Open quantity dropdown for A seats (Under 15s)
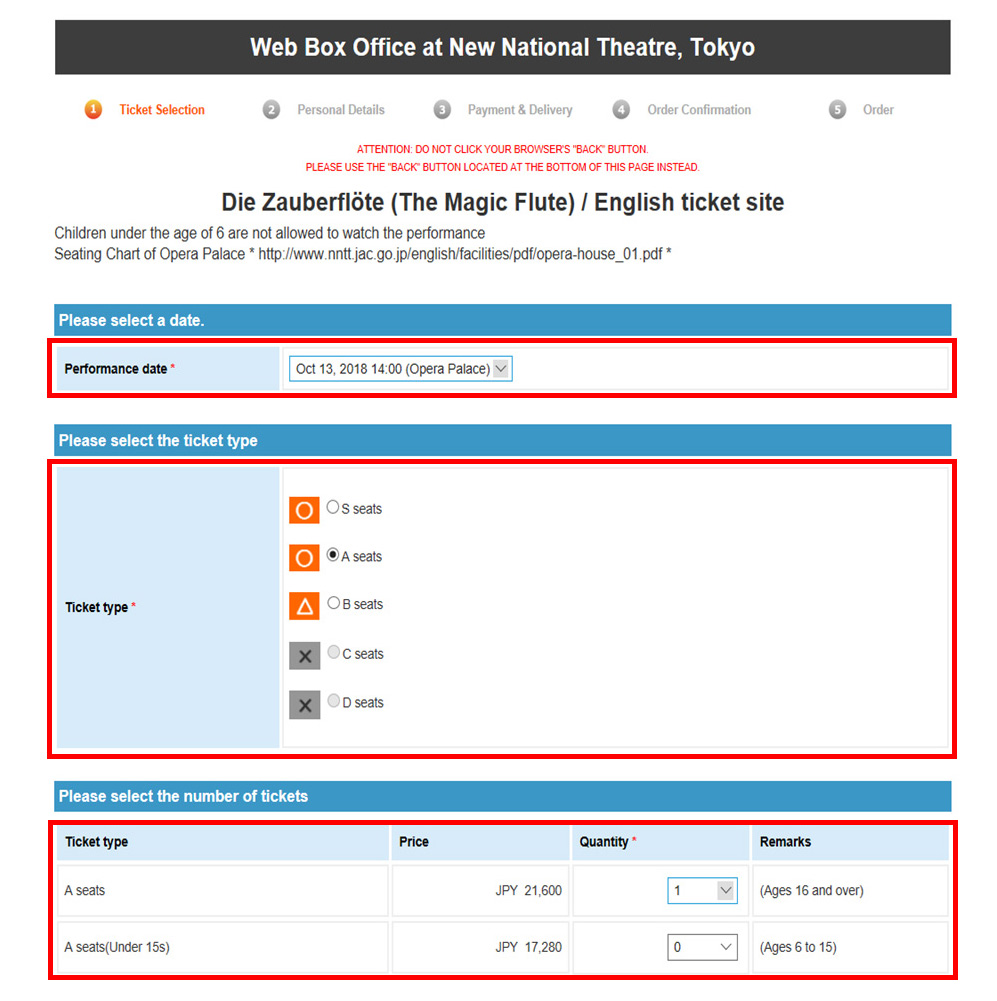 click(x=702, y=947)
